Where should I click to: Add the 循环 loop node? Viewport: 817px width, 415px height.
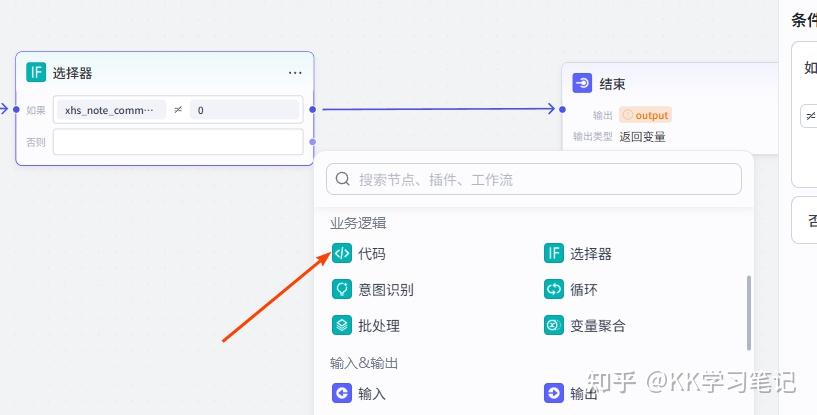pyautogui.click(x=571, y=289)
